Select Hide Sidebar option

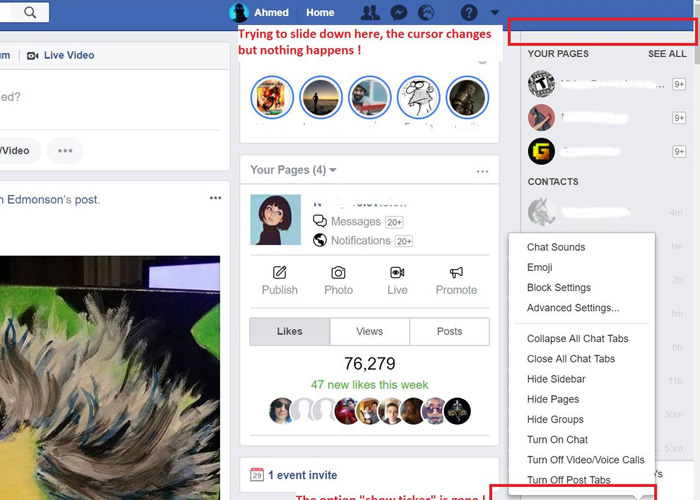[556, 379]
